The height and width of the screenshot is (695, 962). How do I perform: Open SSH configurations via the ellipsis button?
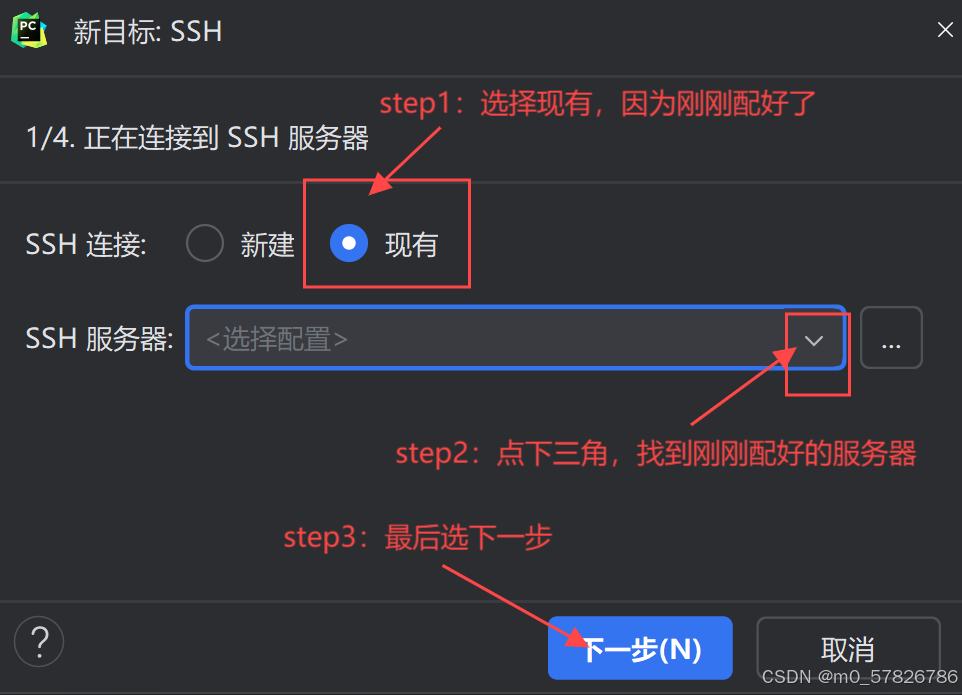click(891, 338)
